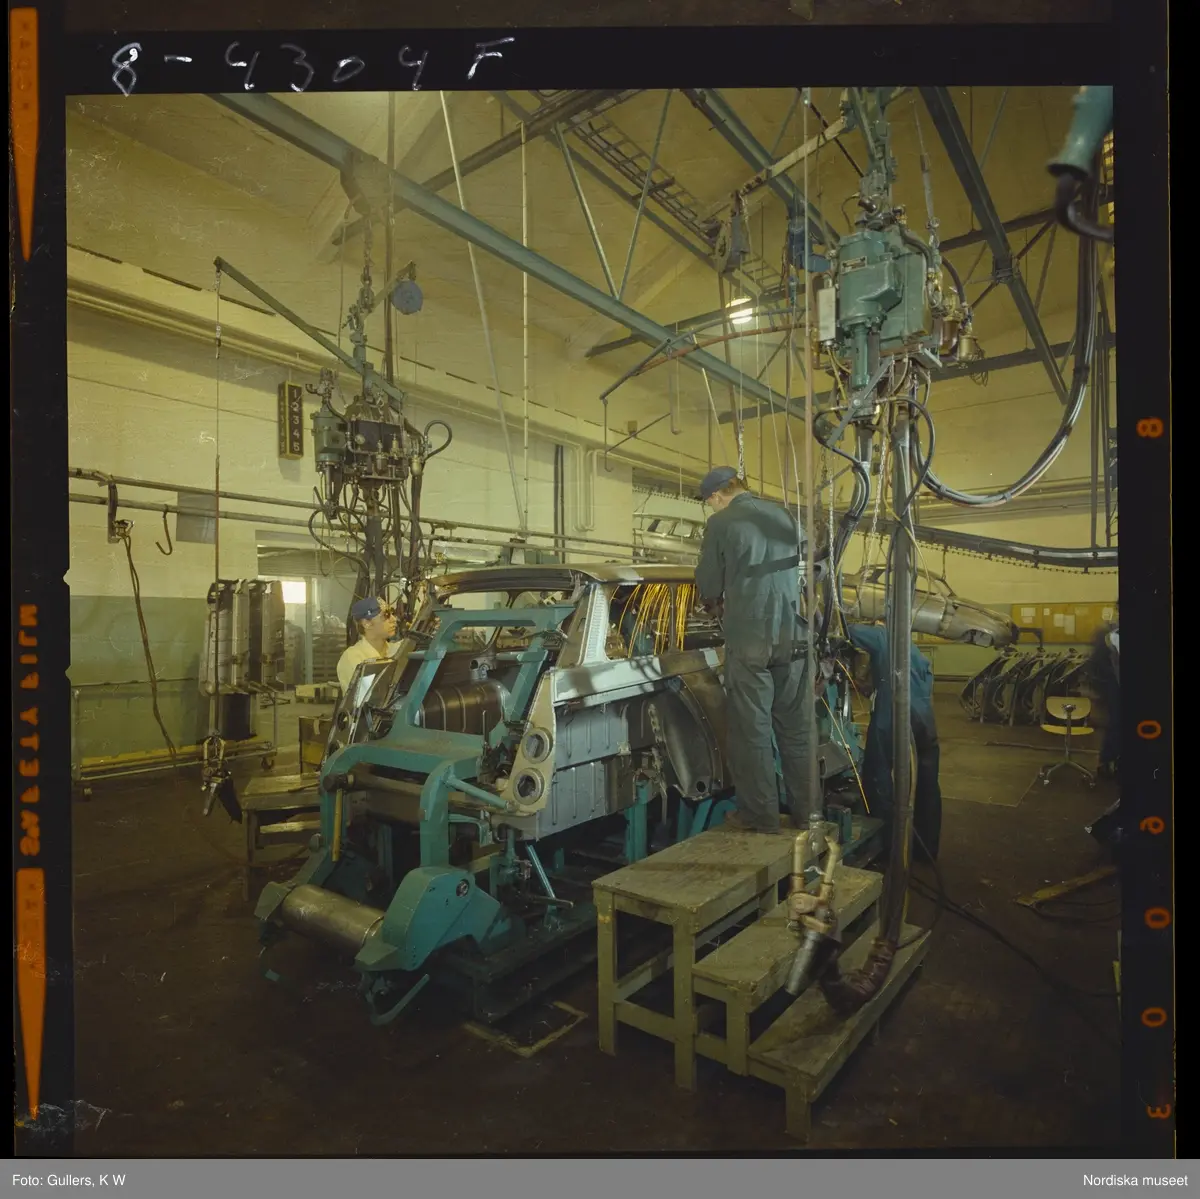The image size is (1200, 1199).
Task: Click the handwritten number '8-4304 F'
Action: pos(311,65)
